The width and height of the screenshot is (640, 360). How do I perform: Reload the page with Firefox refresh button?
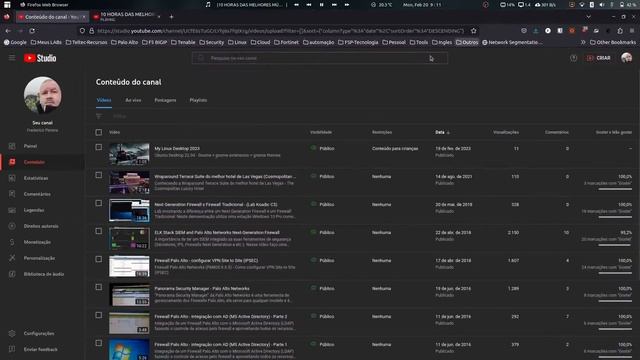click(32, 31)
